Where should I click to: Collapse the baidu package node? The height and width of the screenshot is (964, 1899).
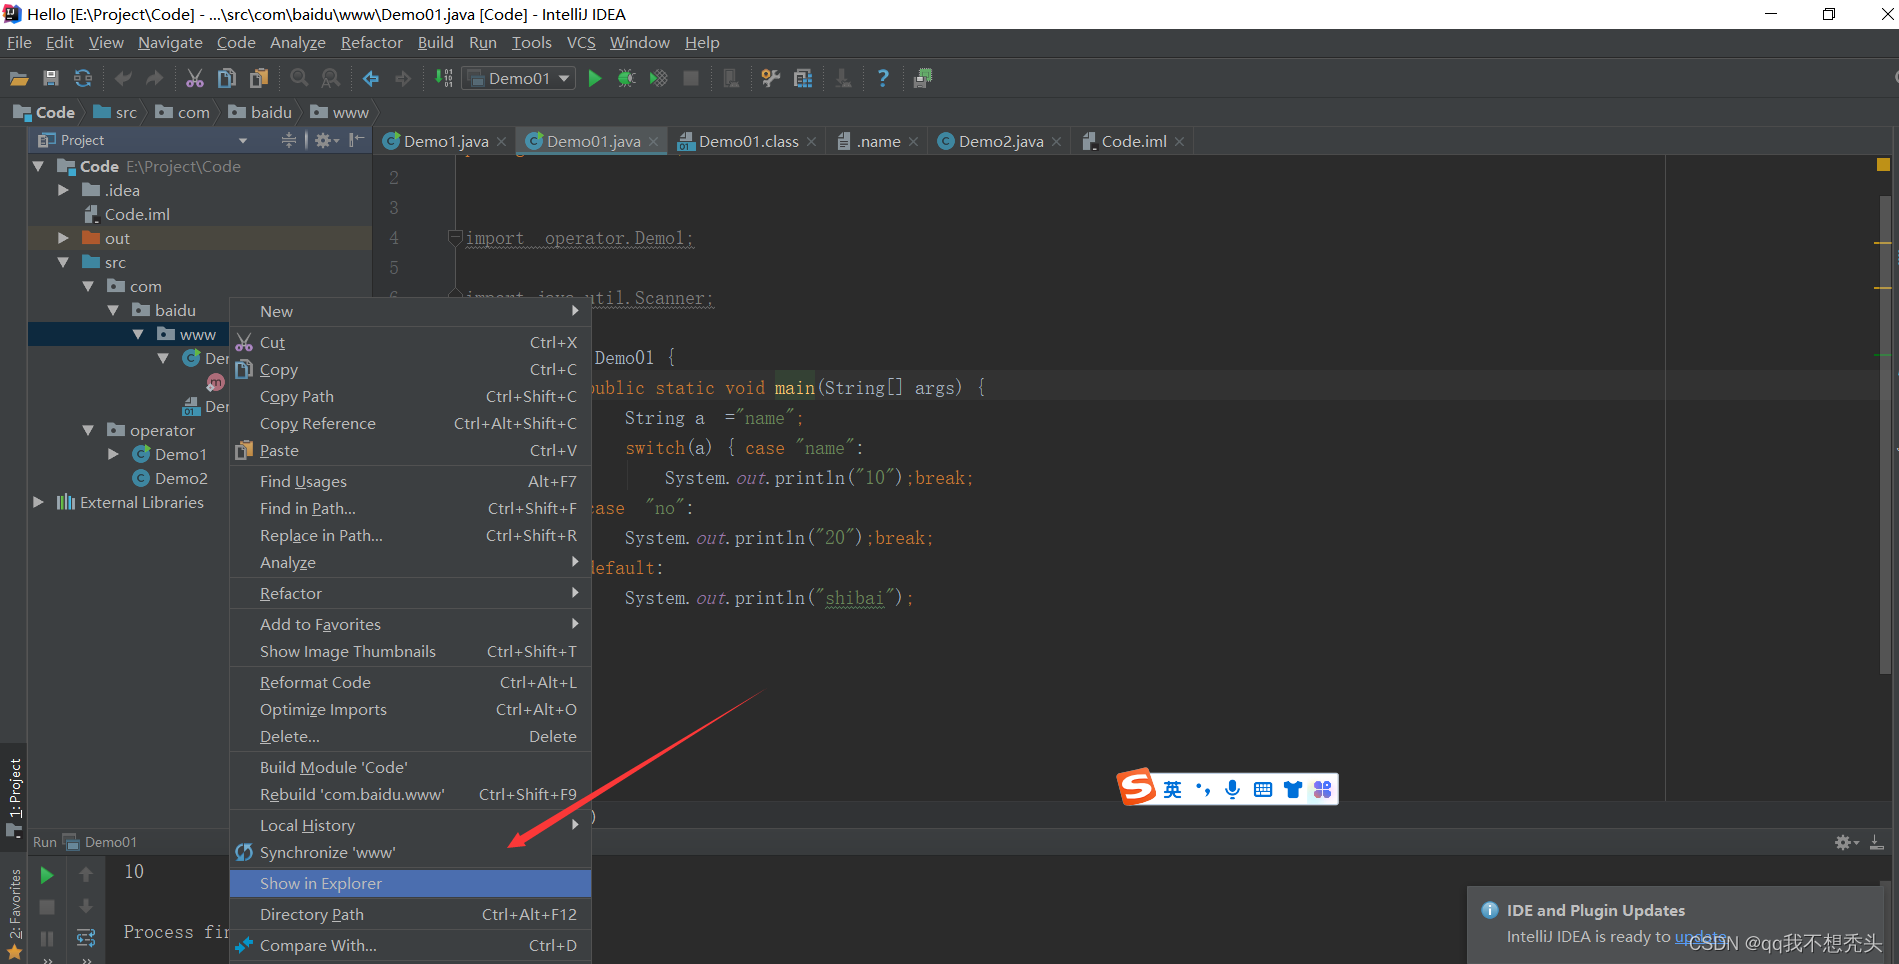(x=113, y=310)
